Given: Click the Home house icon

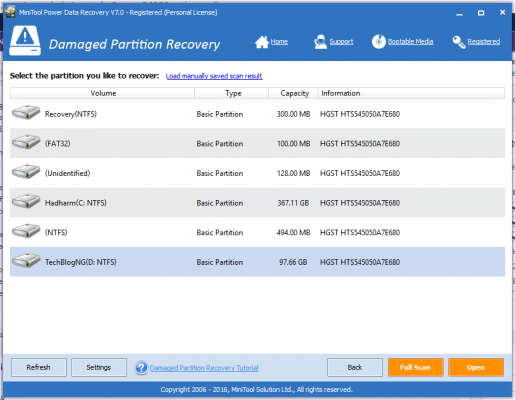Looking at the screenshot, I should pos(262,42).
